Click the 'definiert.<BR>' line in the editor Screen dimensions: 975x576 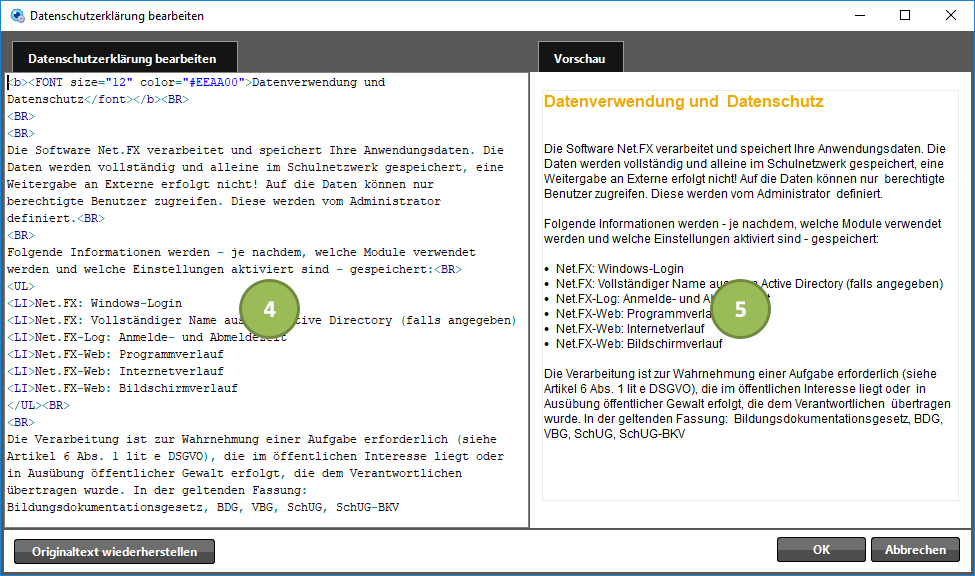56,218
